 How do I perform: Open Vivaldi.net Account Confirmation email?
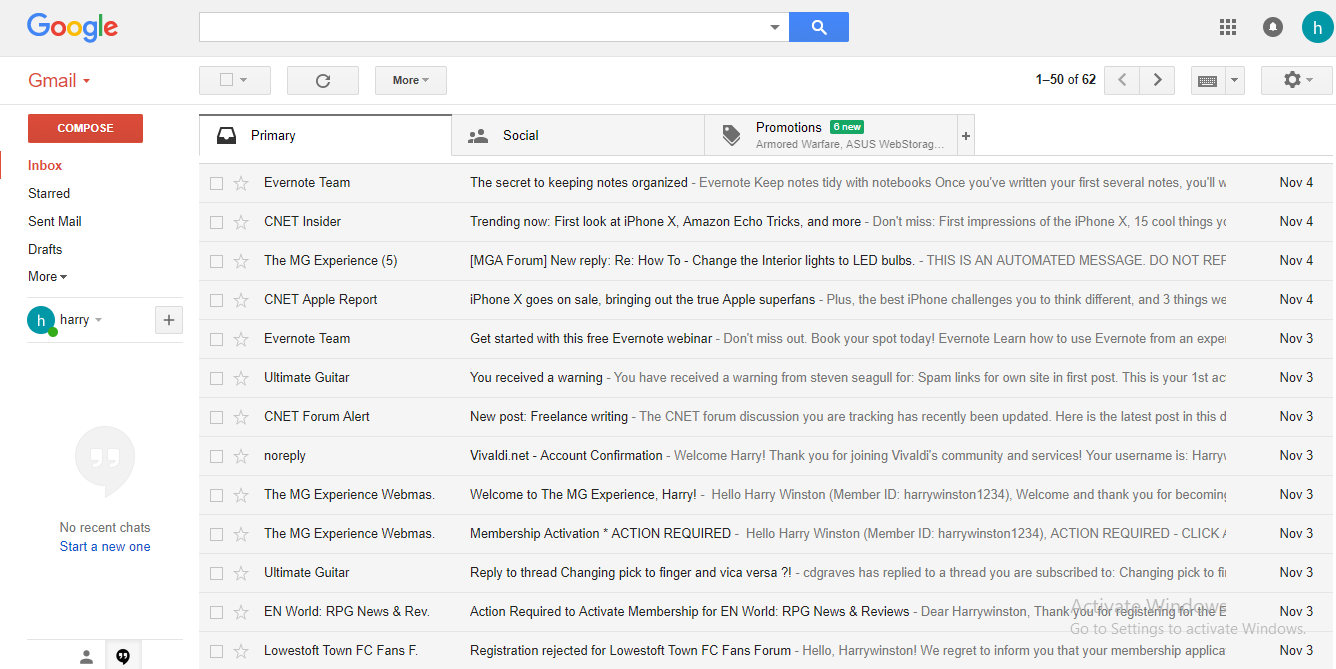click(x=765, y=456)
